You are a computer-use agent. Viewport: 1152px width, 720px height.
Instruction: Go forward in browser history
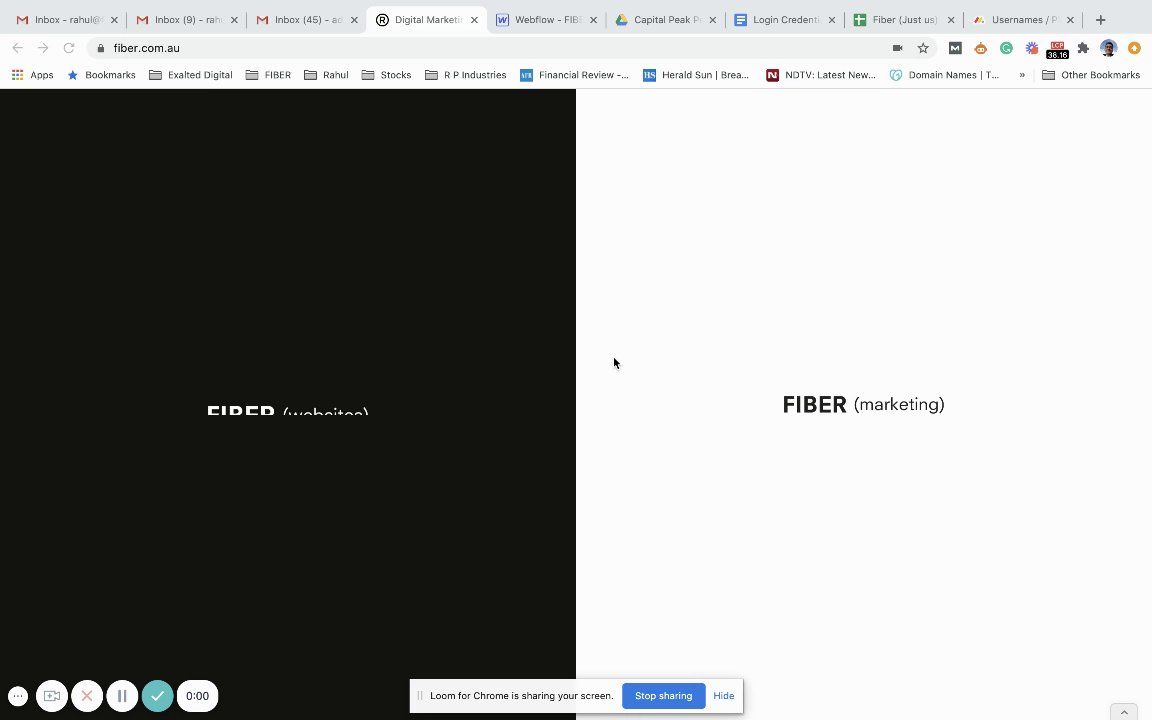[43, 48]
